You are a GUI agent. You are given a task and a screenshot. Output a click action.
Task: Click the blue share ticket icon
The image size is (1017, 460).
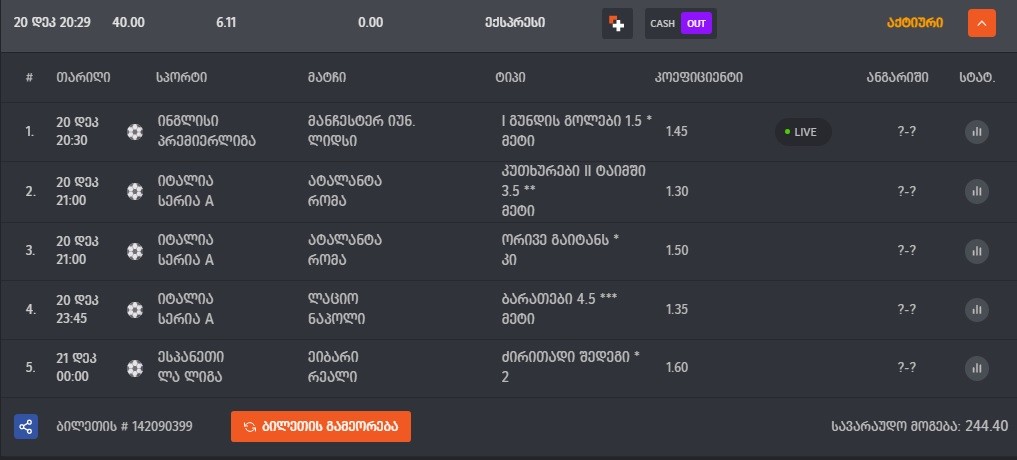(x=26, y=426)
